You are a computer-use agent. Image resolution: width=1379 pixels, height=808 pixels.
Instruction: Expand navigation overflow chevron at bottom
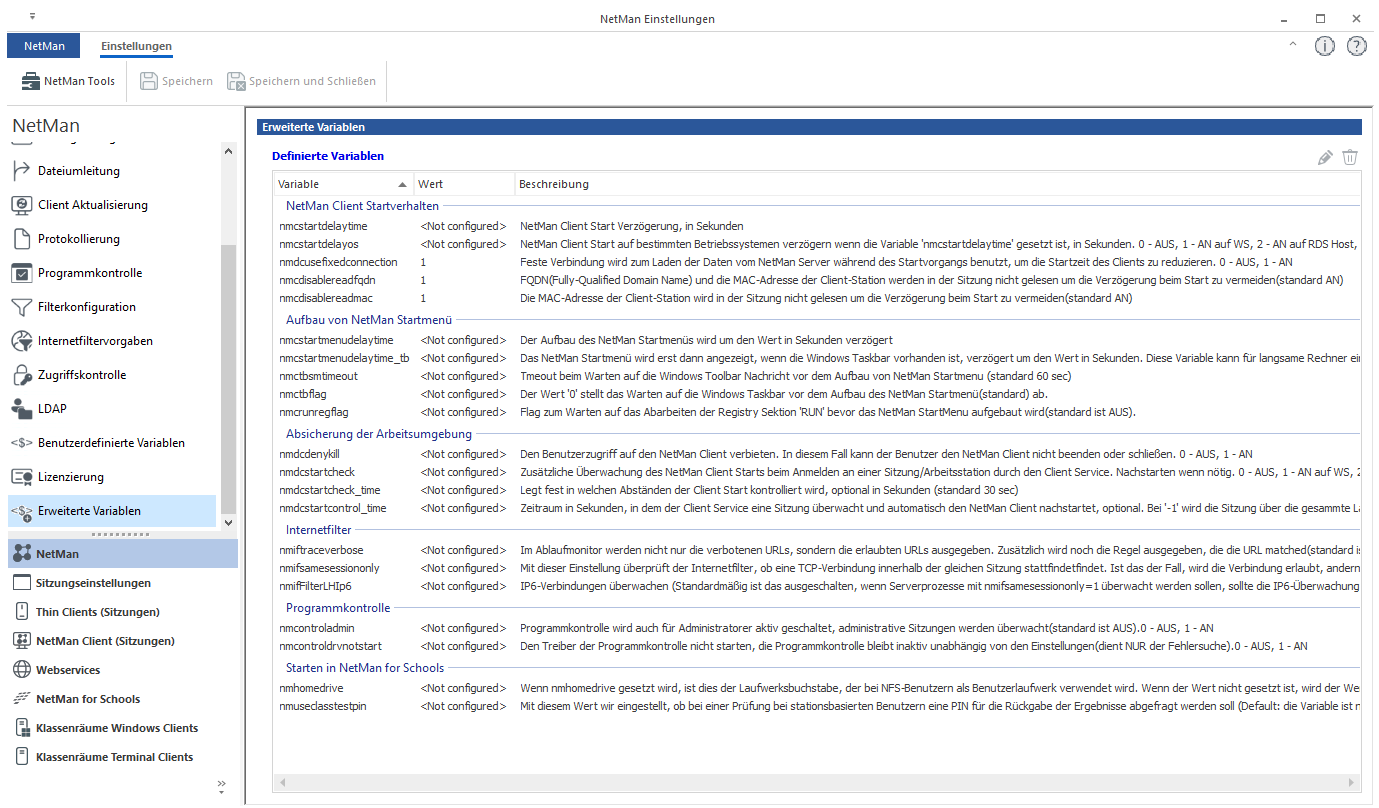[x=221, y=785]
